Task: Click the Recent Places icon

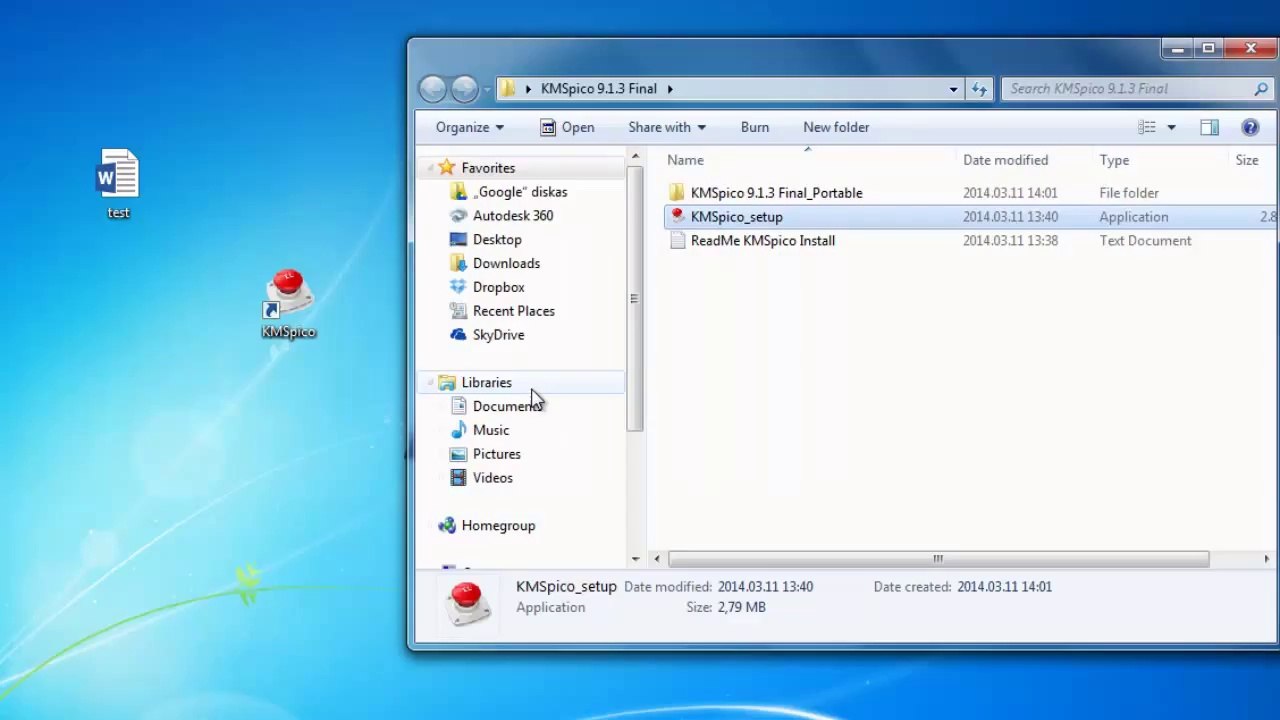Action: pos(458,311)
